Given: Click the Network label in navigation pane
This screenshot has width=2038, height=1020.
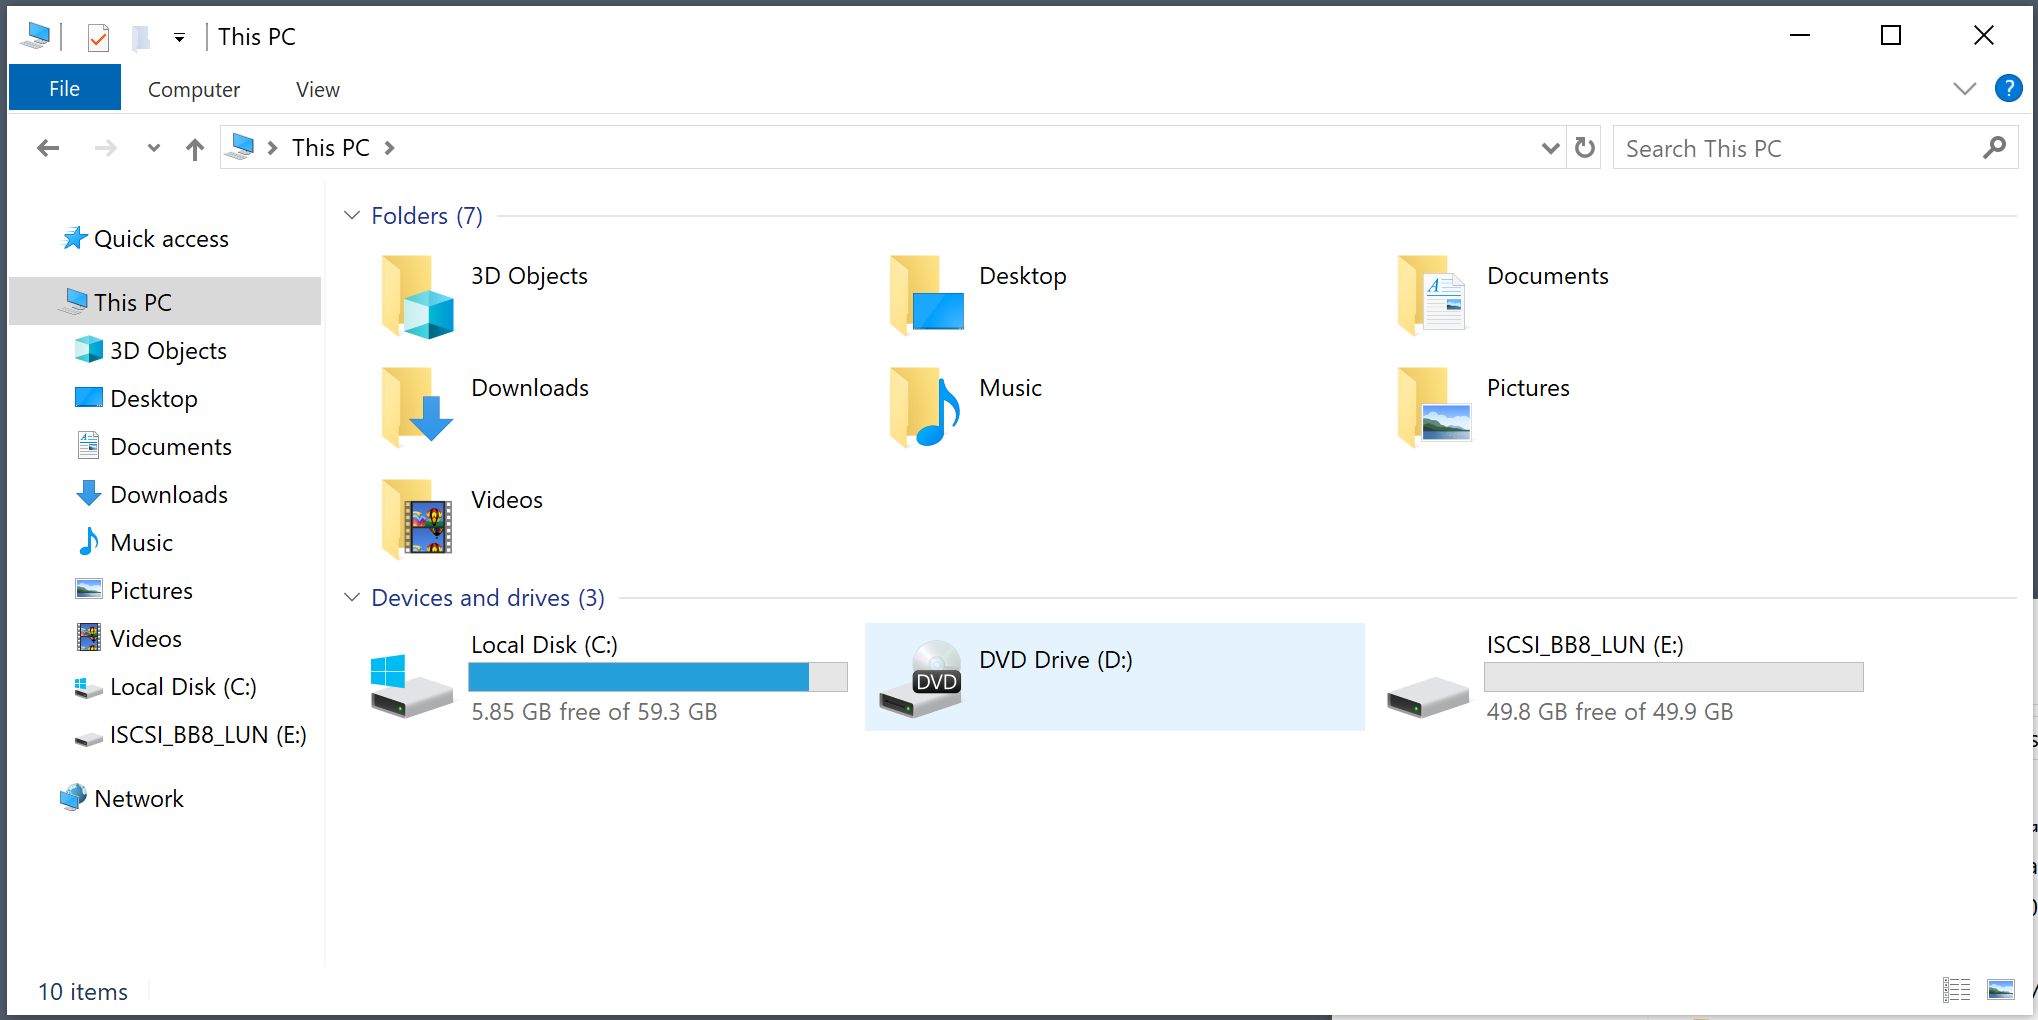Looking at the screenshot, I should pyautogui.click(x=139, y=798).
